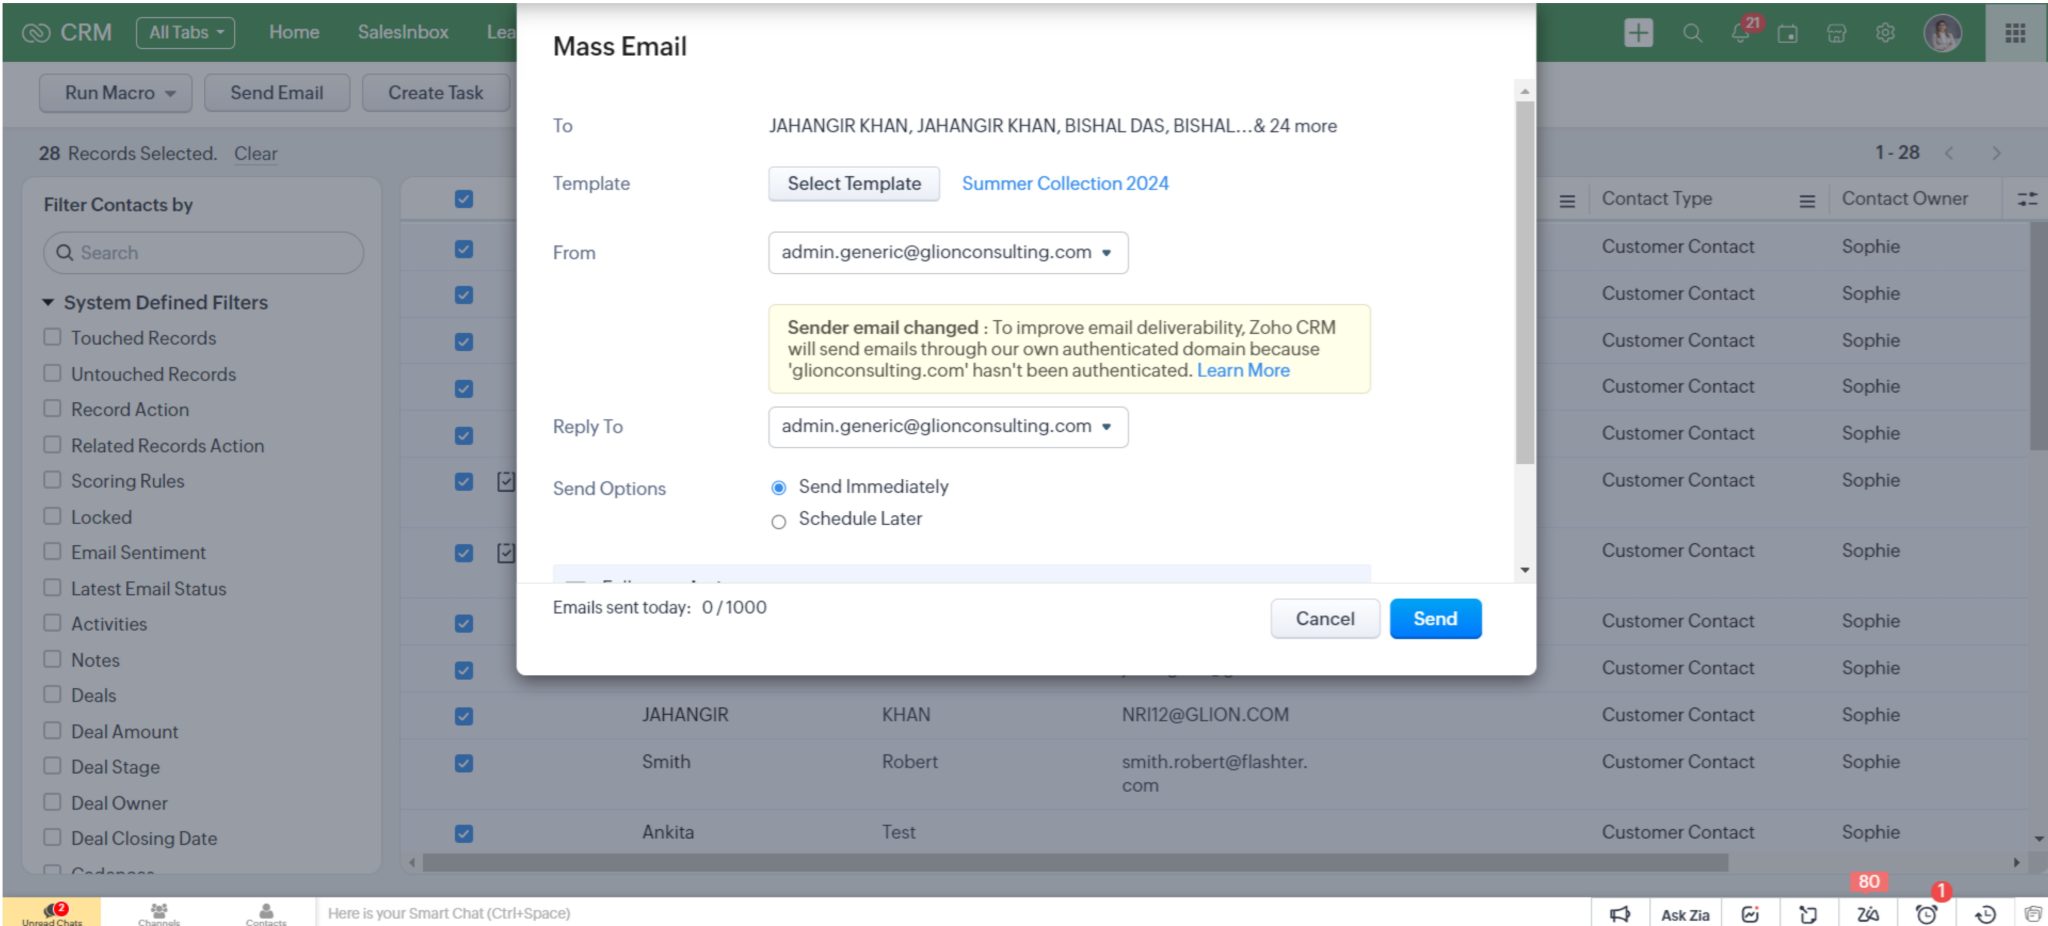Open Contacts in the bottom chat bar

click(x=266, y=914)
